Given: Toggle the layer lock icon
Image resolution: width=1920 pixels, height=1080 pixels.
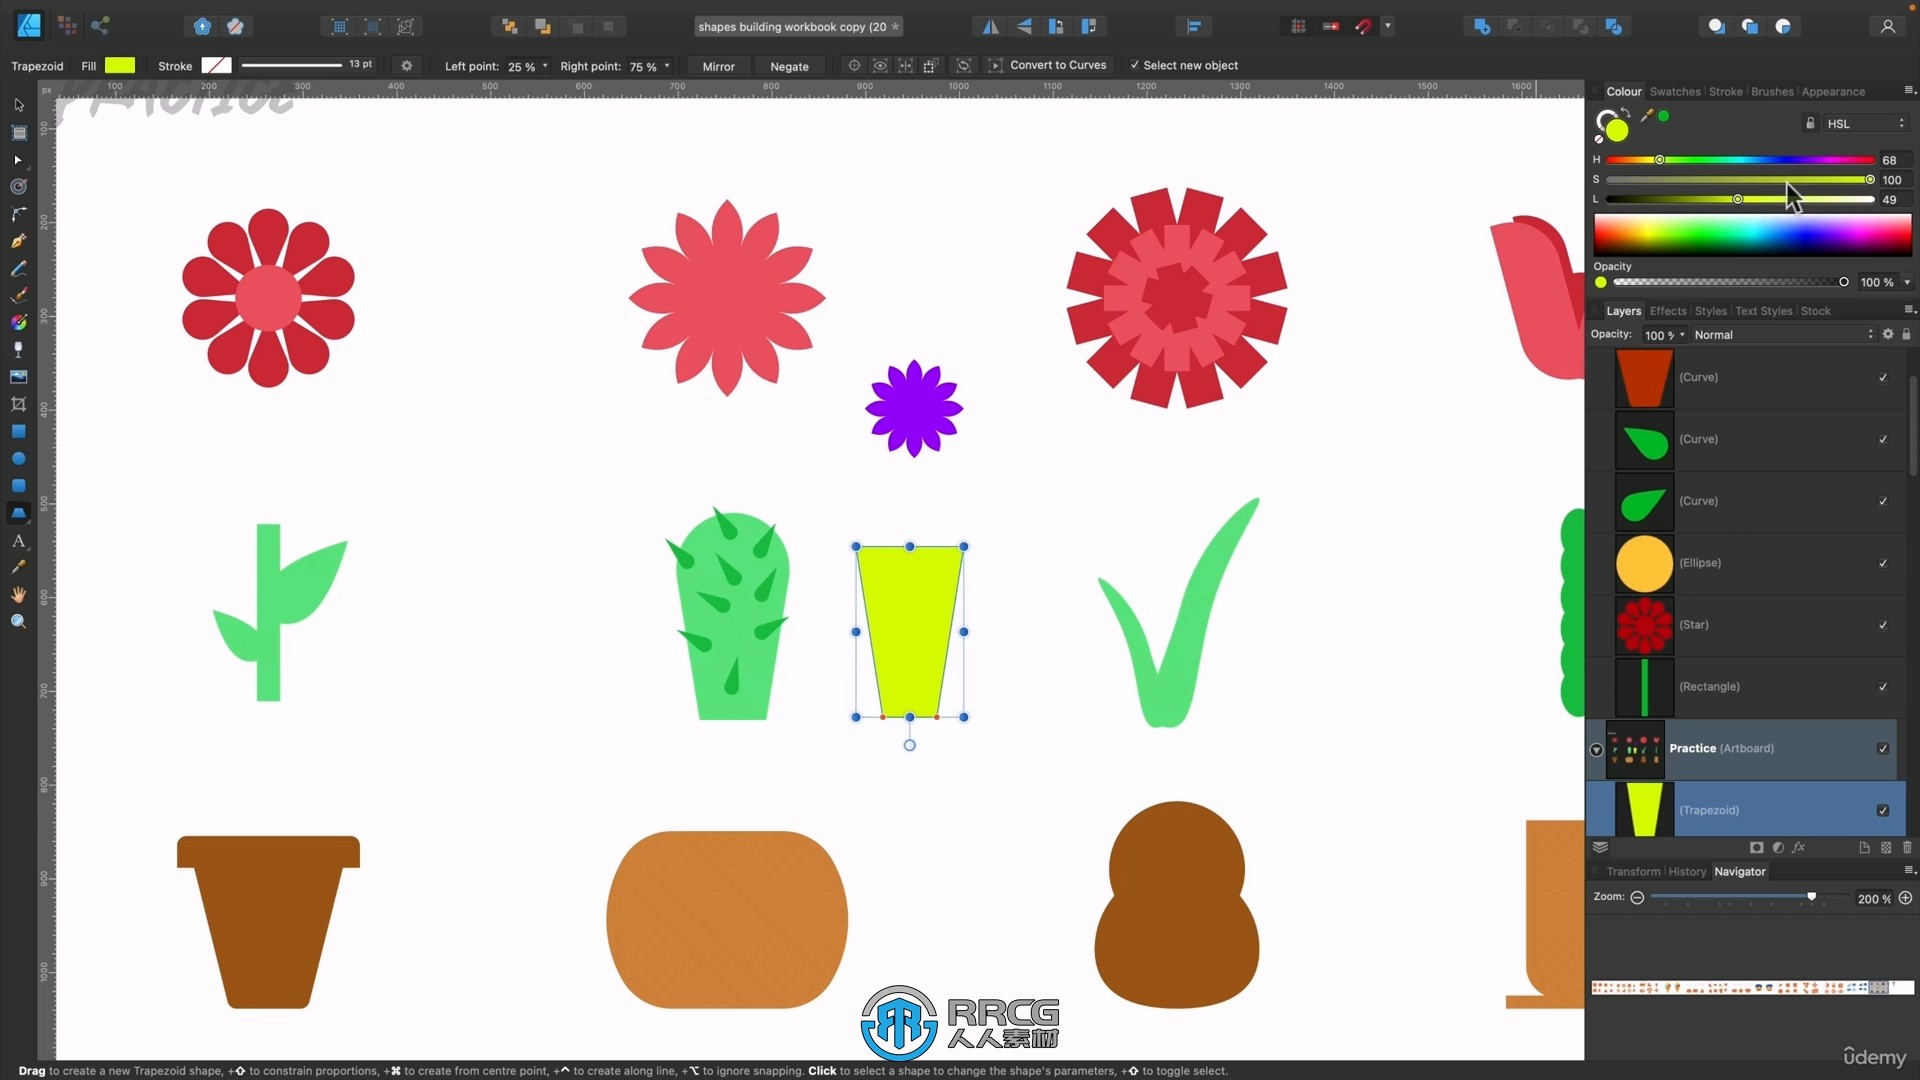Looking at the screenshot, I should (x=1906, y=334).
